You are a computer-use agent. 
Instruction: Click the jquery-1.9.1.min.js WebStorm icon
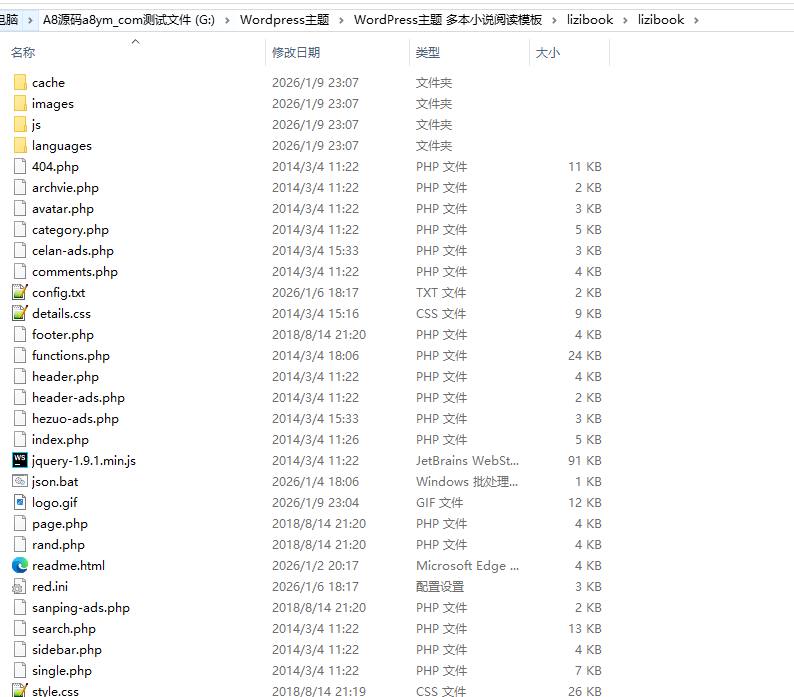(x=20, y=461)
